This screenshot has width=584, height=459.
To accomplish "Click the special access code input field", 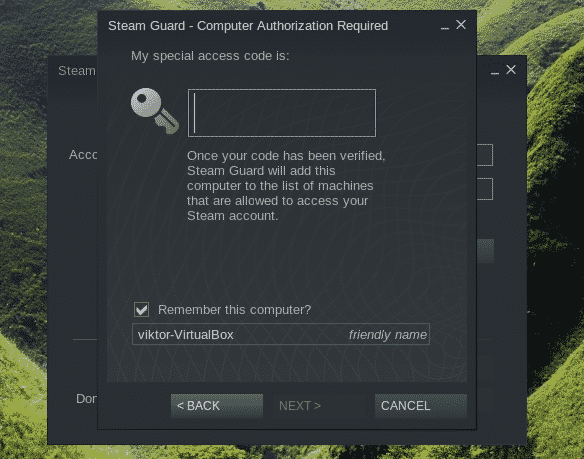I will [282, 113].
